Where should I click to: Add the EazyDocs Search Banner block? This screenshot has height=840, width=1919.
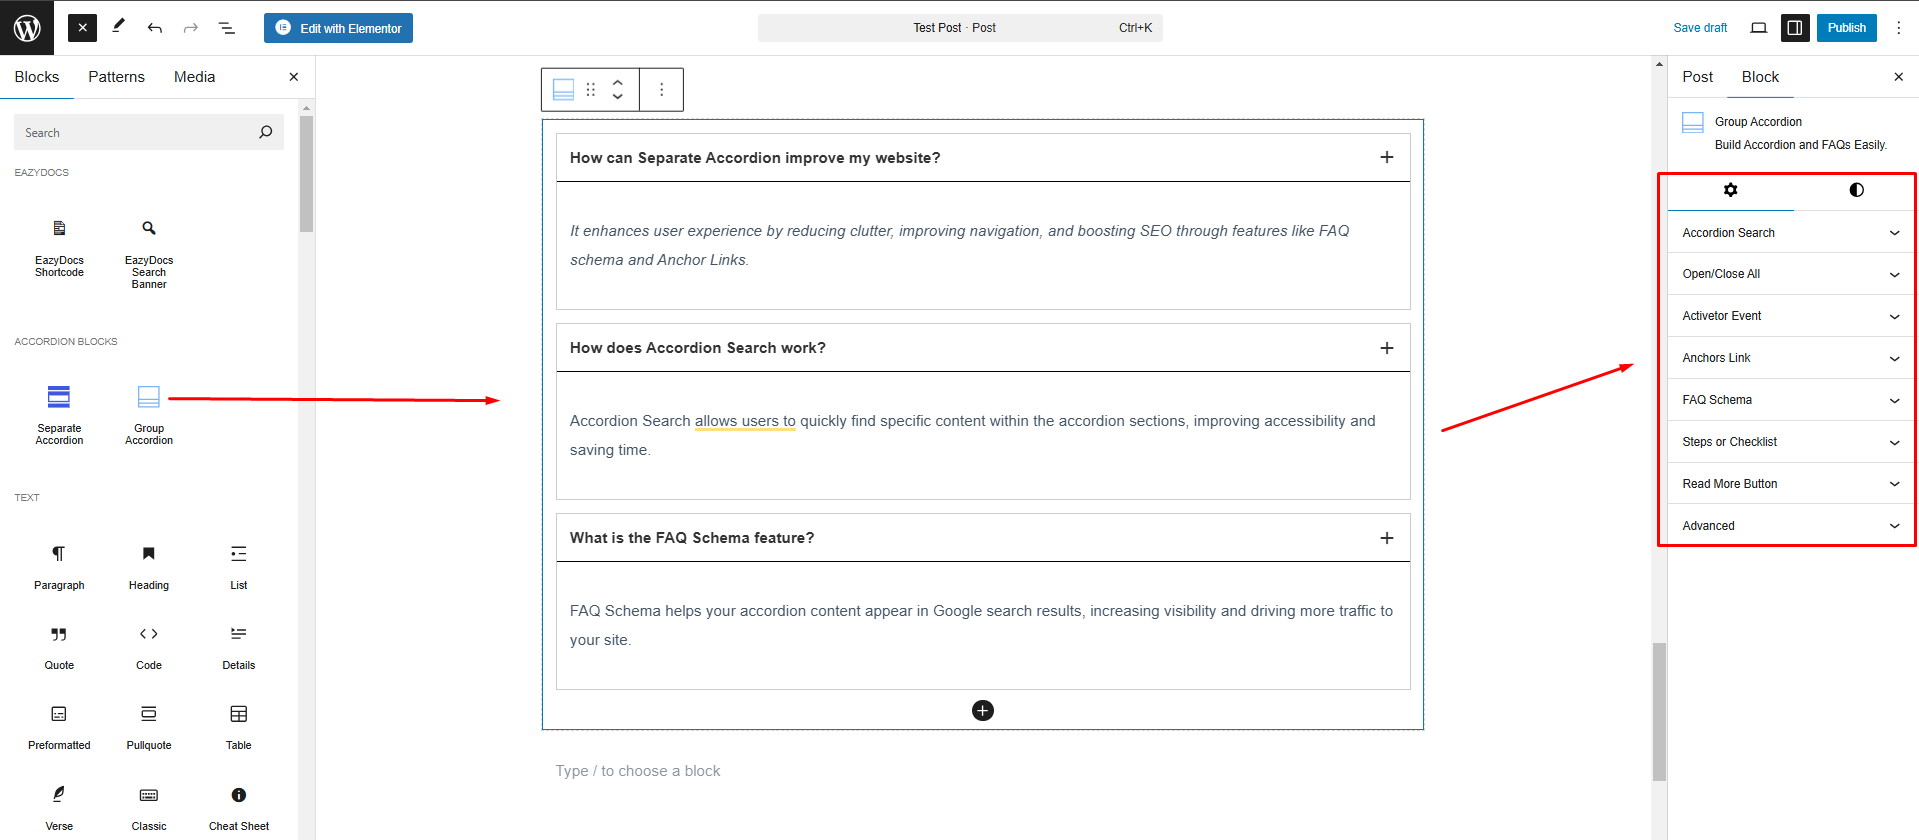(149, 254)
